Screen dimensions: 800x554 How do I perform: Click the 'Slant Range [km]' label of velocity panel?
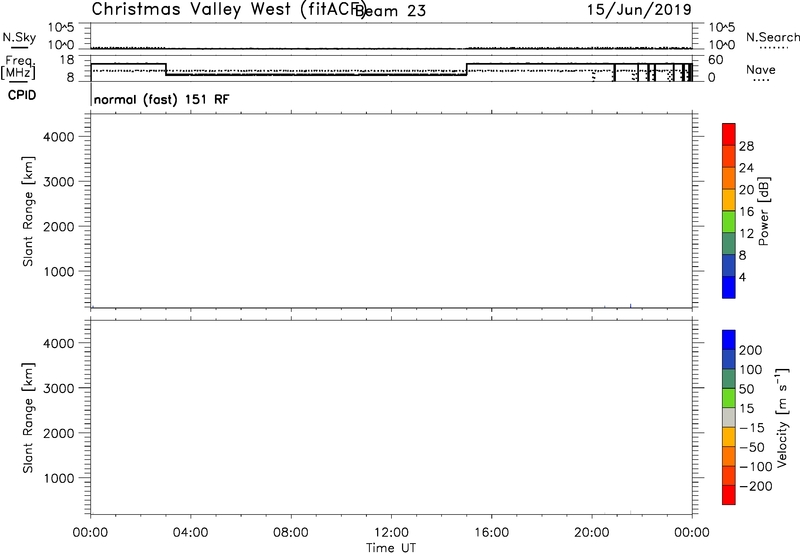click(28, 418)
